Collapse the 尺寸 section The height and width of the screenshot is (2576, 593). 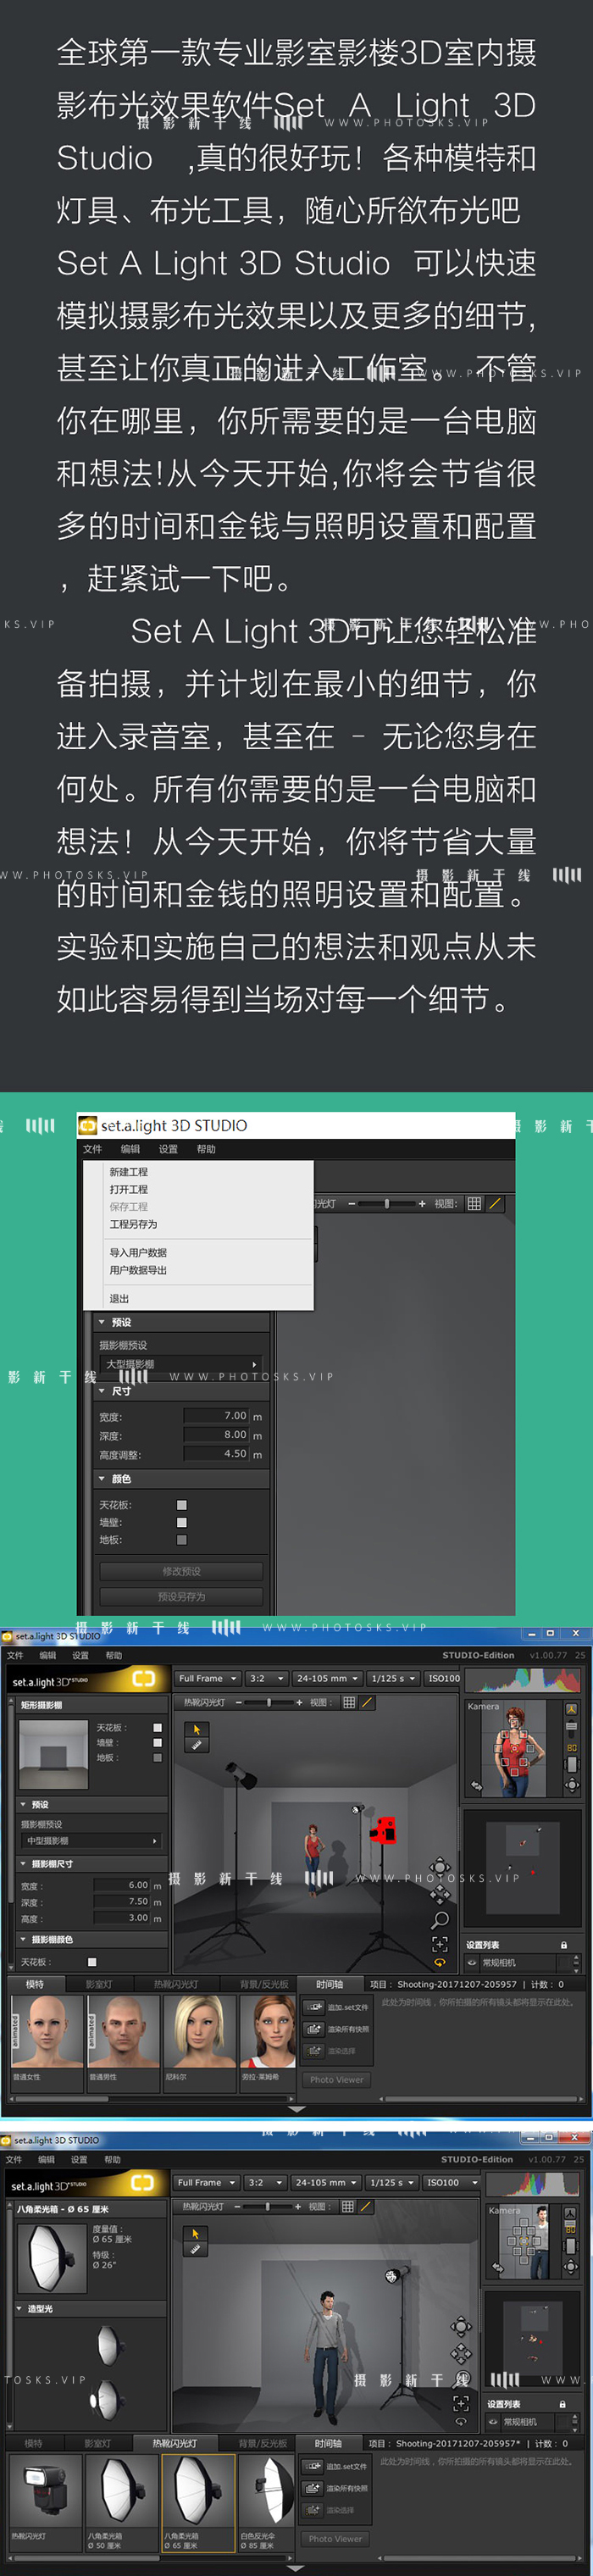103,1391
